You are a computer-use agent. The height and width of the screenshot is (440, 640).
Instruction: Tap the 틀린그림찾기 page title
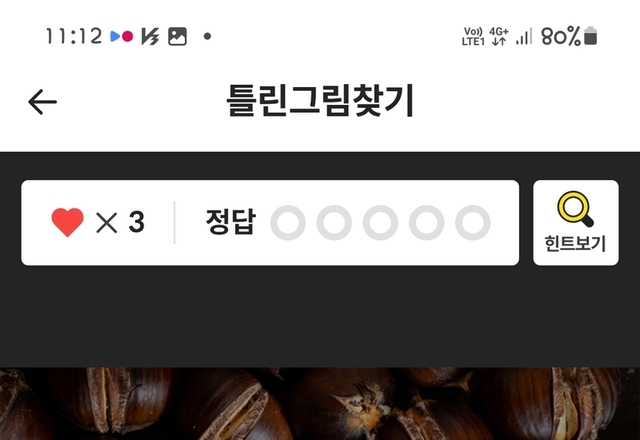[321, 100]
